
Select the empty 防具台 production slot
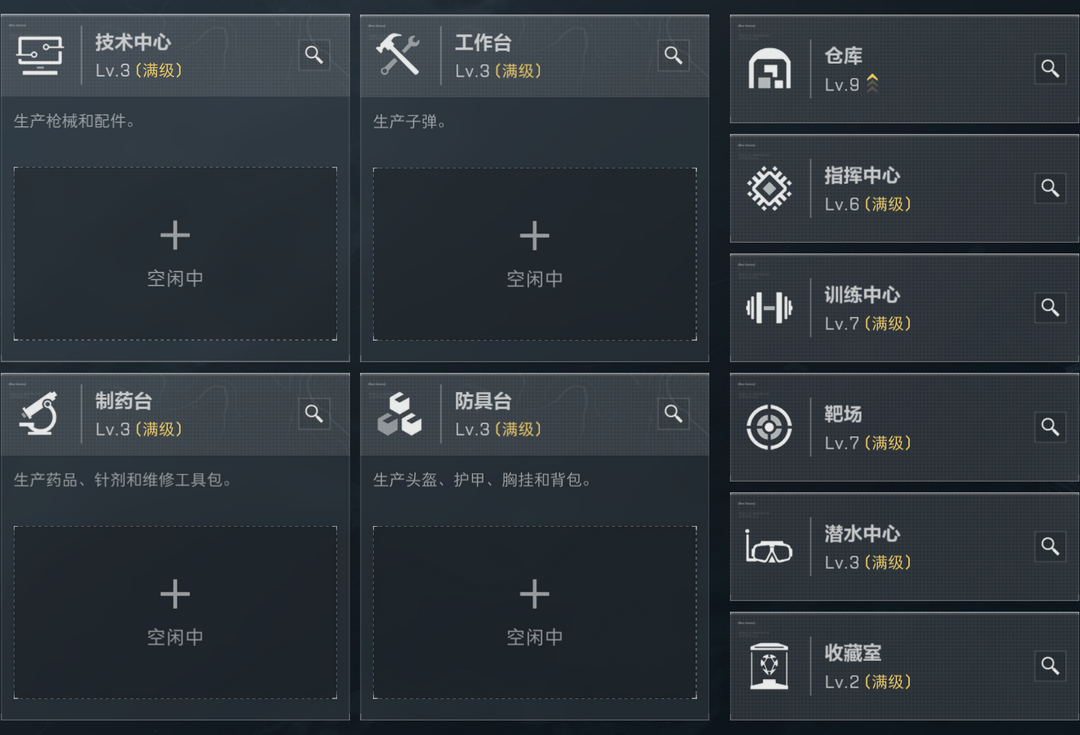coord(535,612)
